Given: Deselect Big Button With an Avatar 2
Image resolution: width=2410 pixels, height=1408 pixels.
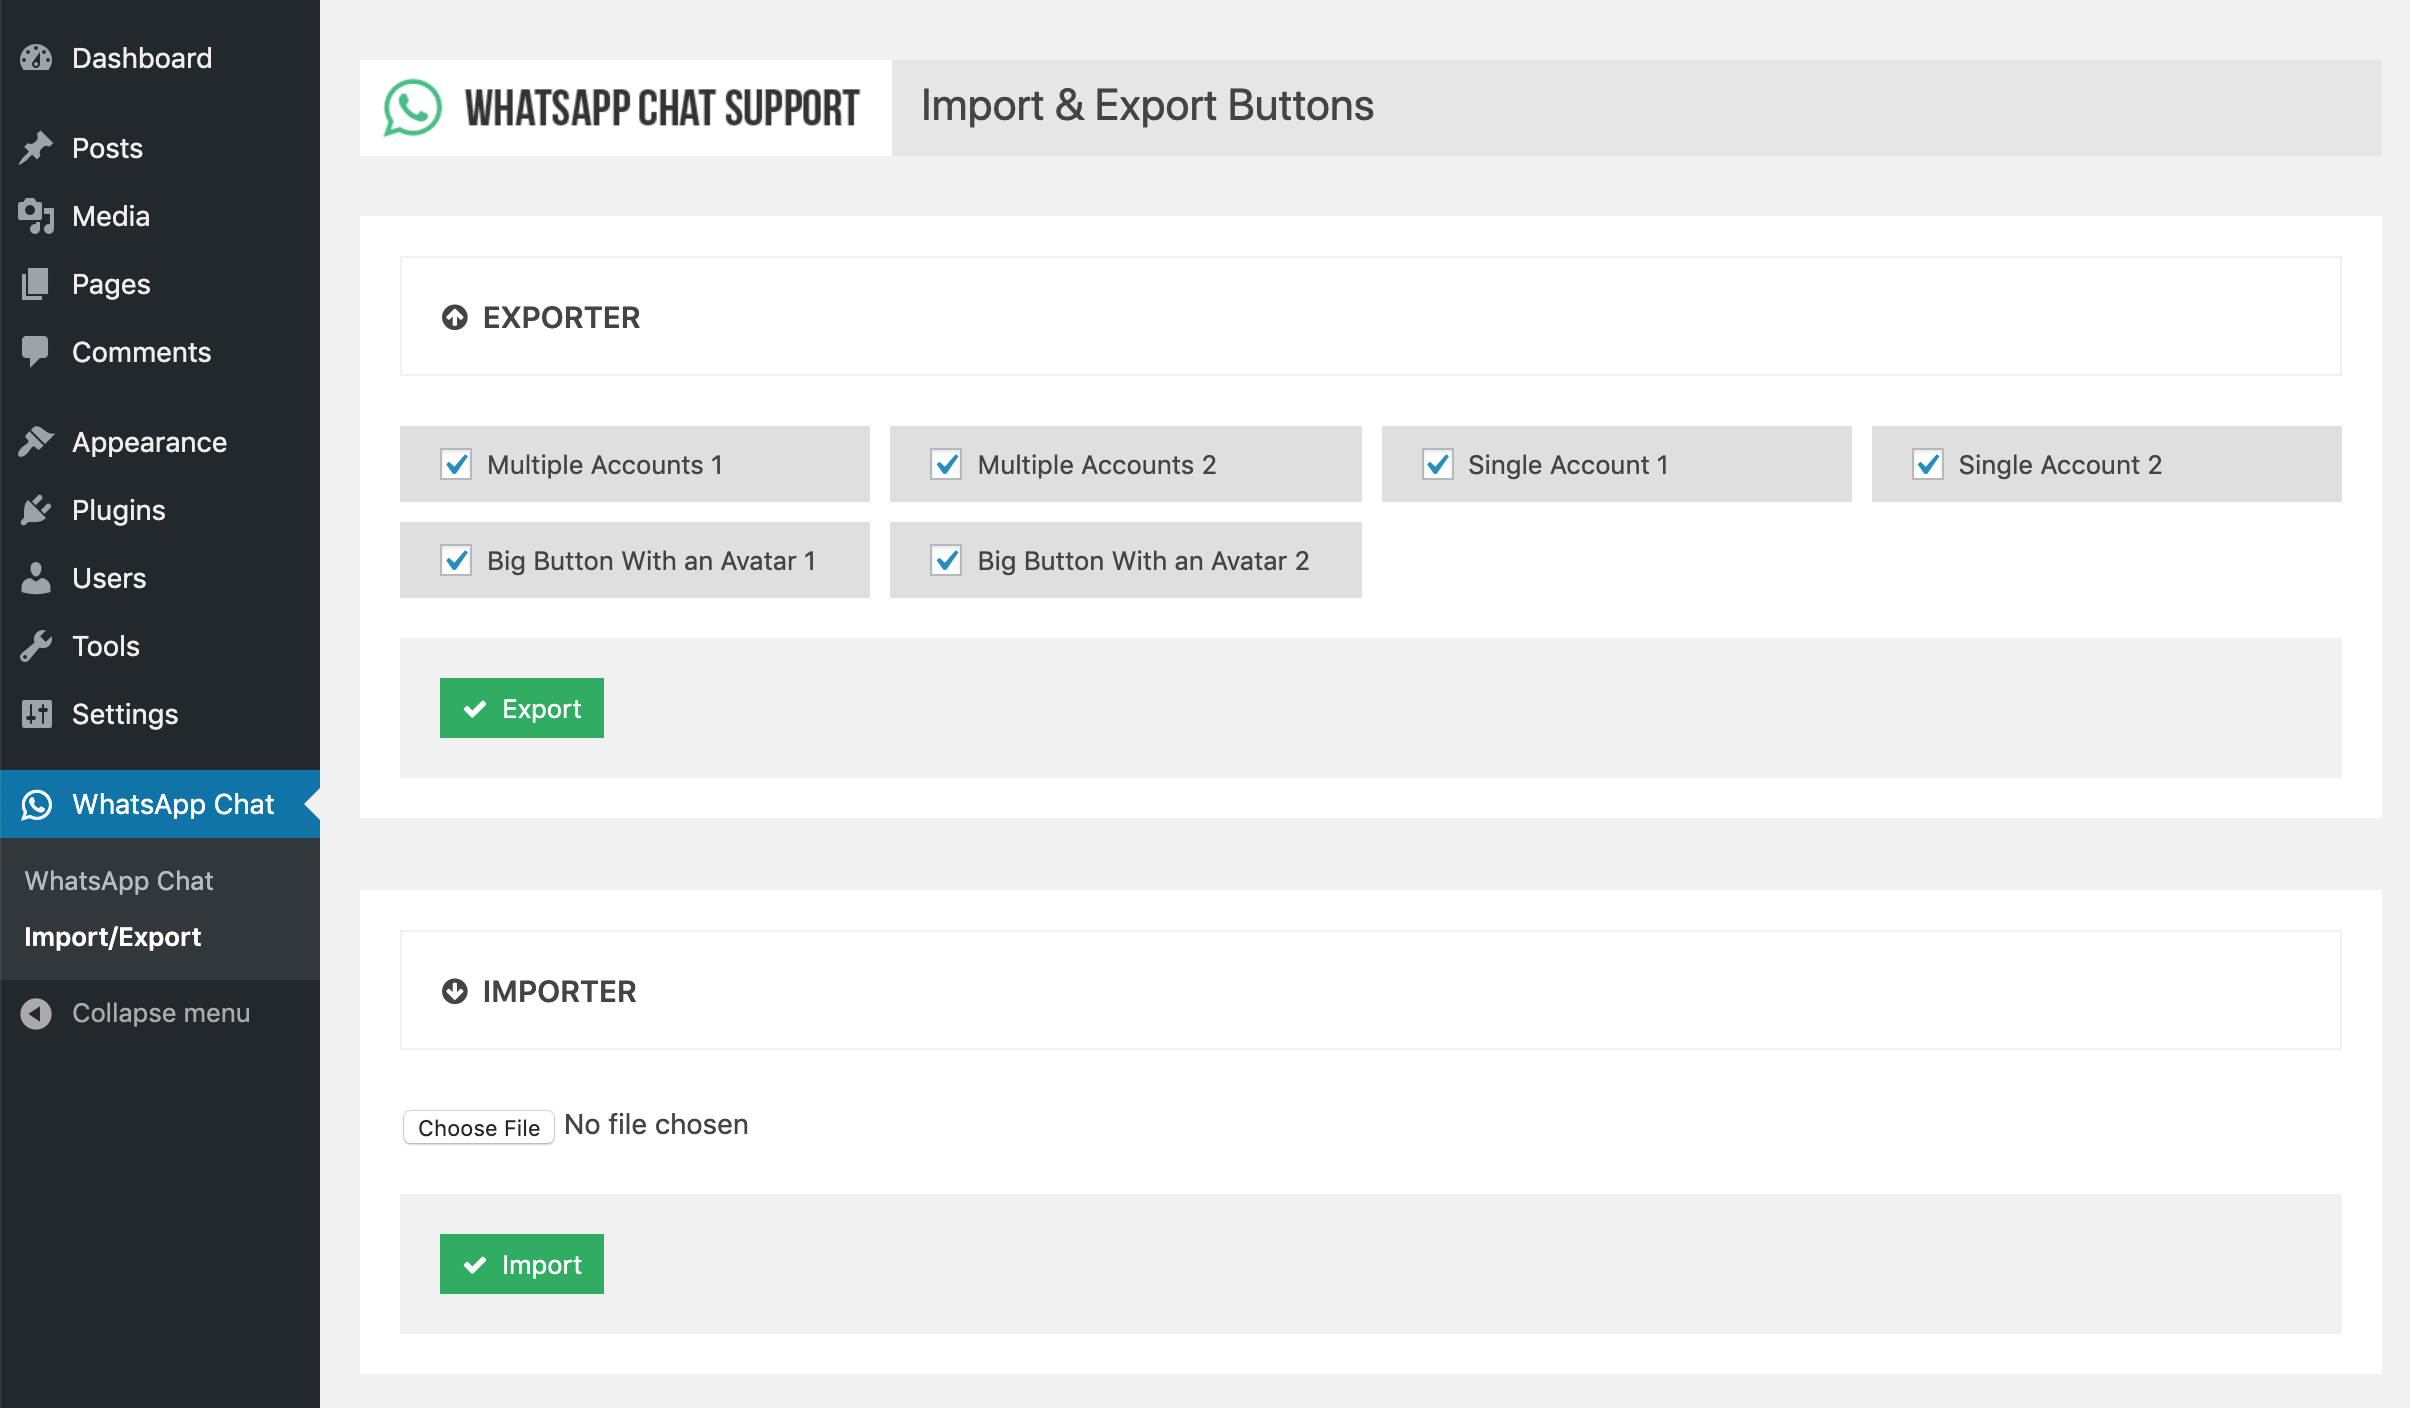Looking at the screenshot, I should coord(946,560).
